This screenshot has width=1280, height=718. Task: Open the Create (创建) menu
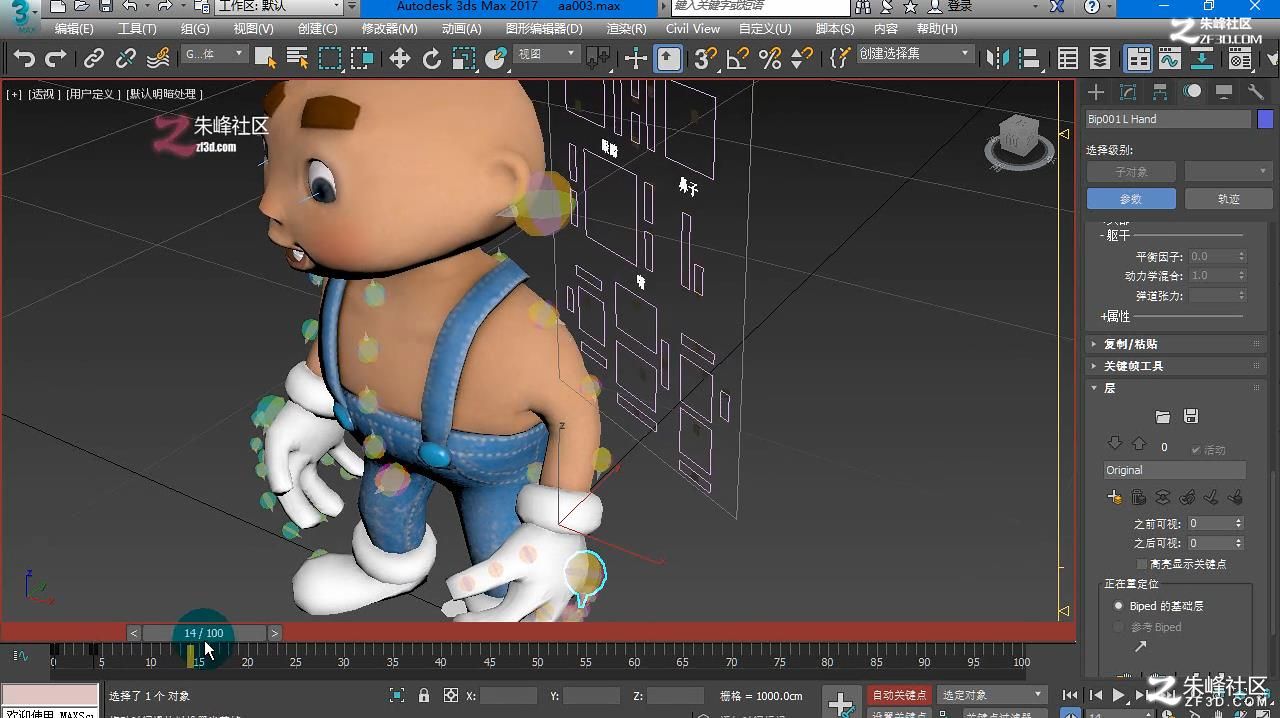pos(318,29)
